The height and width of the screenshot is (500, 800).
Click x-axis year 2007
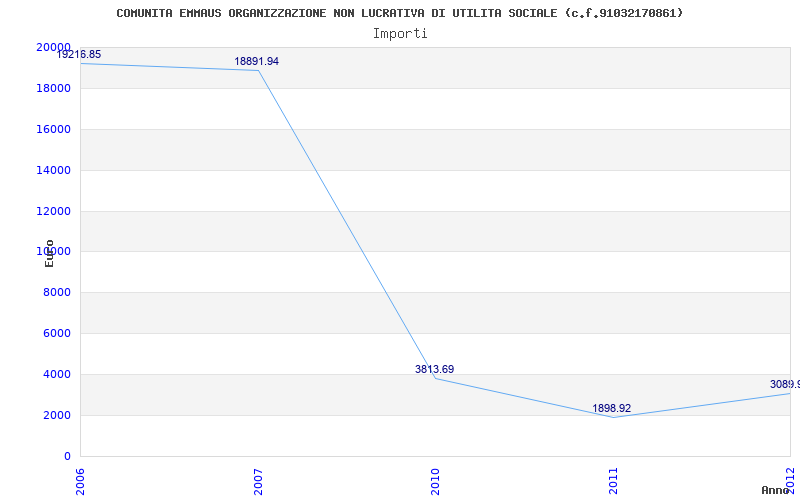(258, 481)
